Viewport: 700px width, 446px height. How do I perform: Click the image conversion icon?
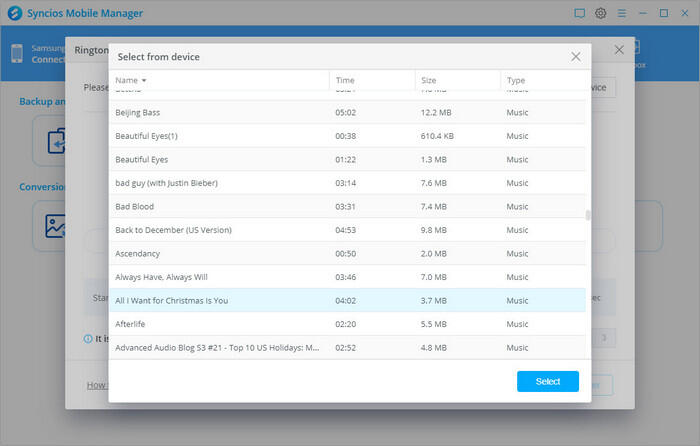coord(54,226)
